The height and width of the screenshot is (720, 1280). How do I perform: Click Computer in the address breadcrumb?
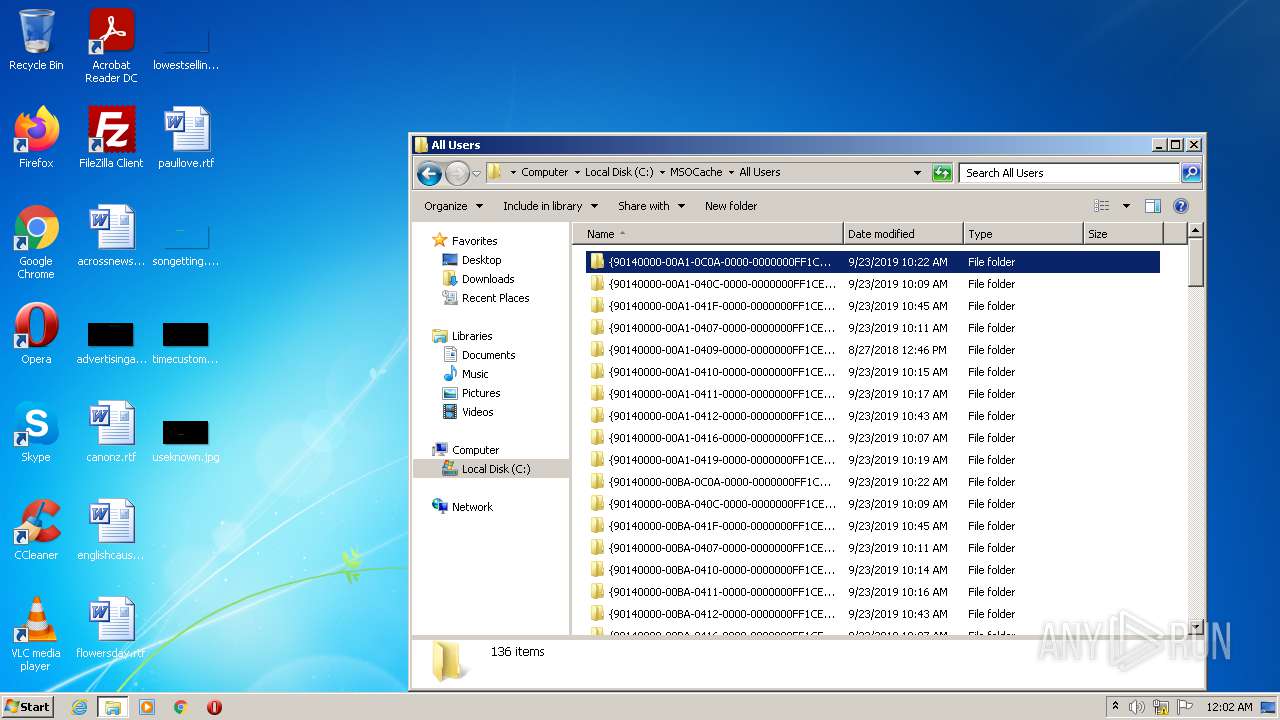[545, 172]
